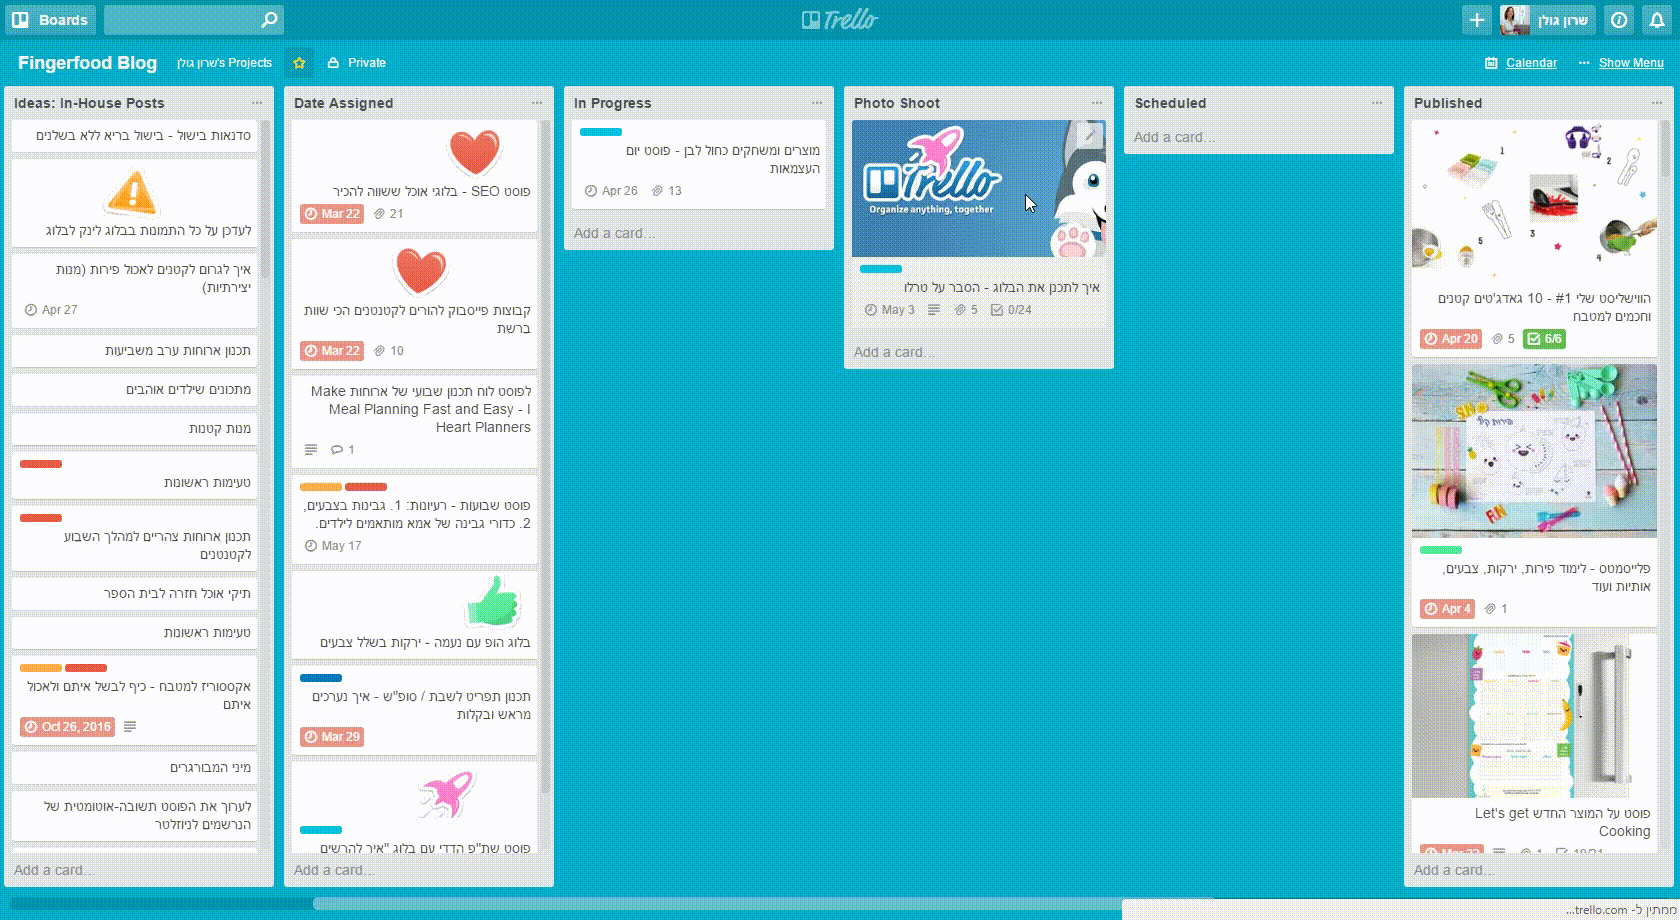The height and width of the screenshot is (920, 1680).
Task: Open the Boards menu button
Action: coord(50,20)
